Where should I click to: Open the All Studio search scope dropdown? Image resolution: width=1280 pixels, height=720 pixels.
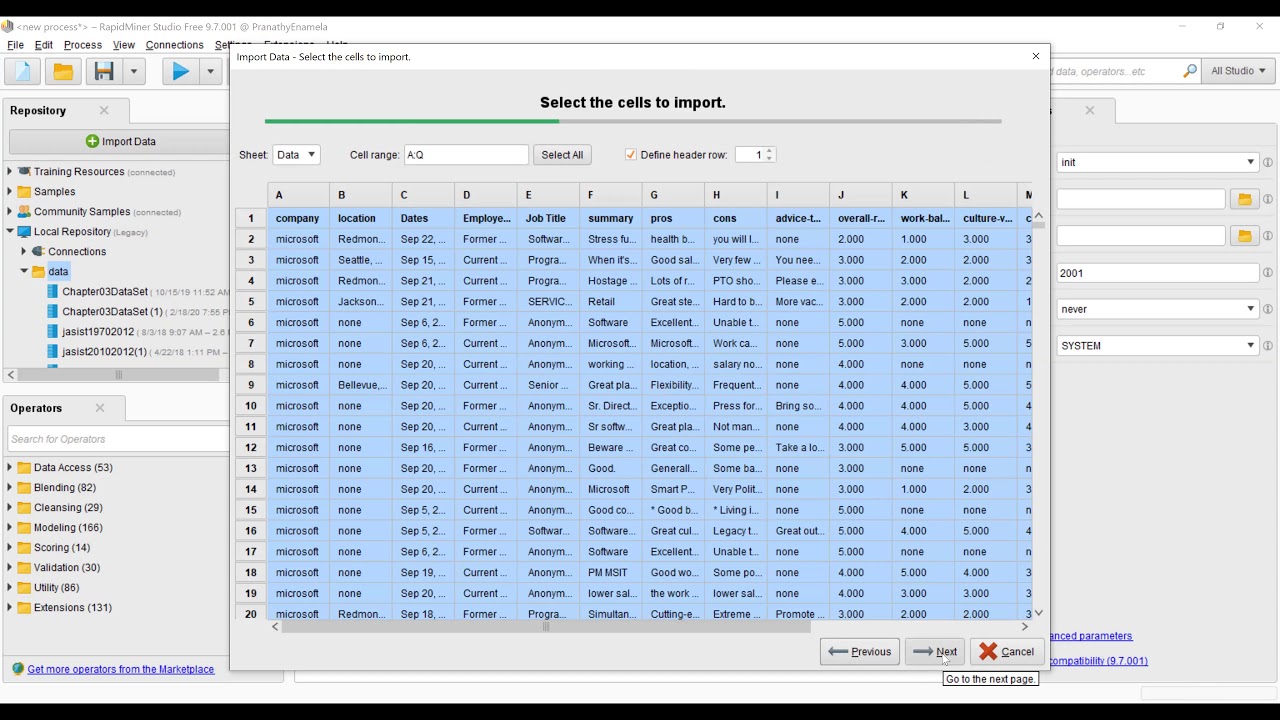point(1238,71)
